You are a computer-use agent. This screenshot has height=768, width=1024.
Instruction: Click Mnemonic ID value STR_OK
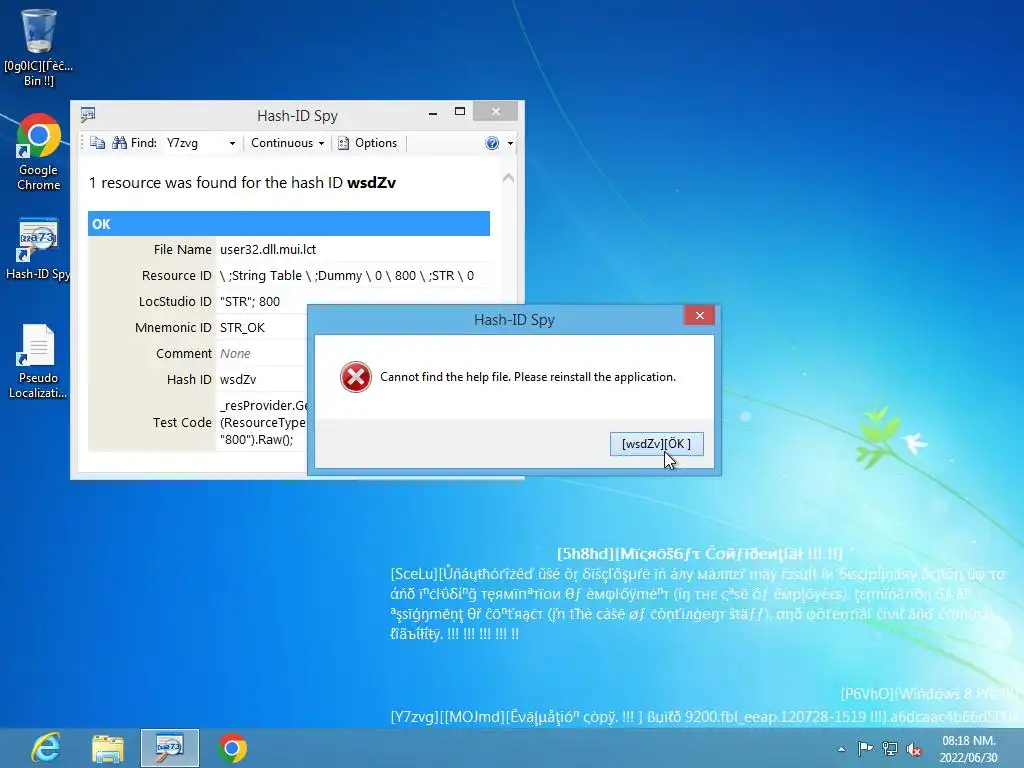click(x=242, y=328)
